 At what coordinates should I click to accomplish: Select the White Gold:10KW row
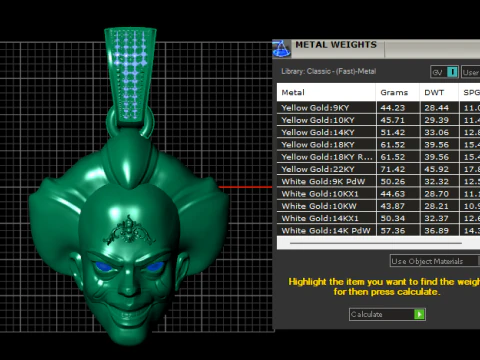point(378,206)
